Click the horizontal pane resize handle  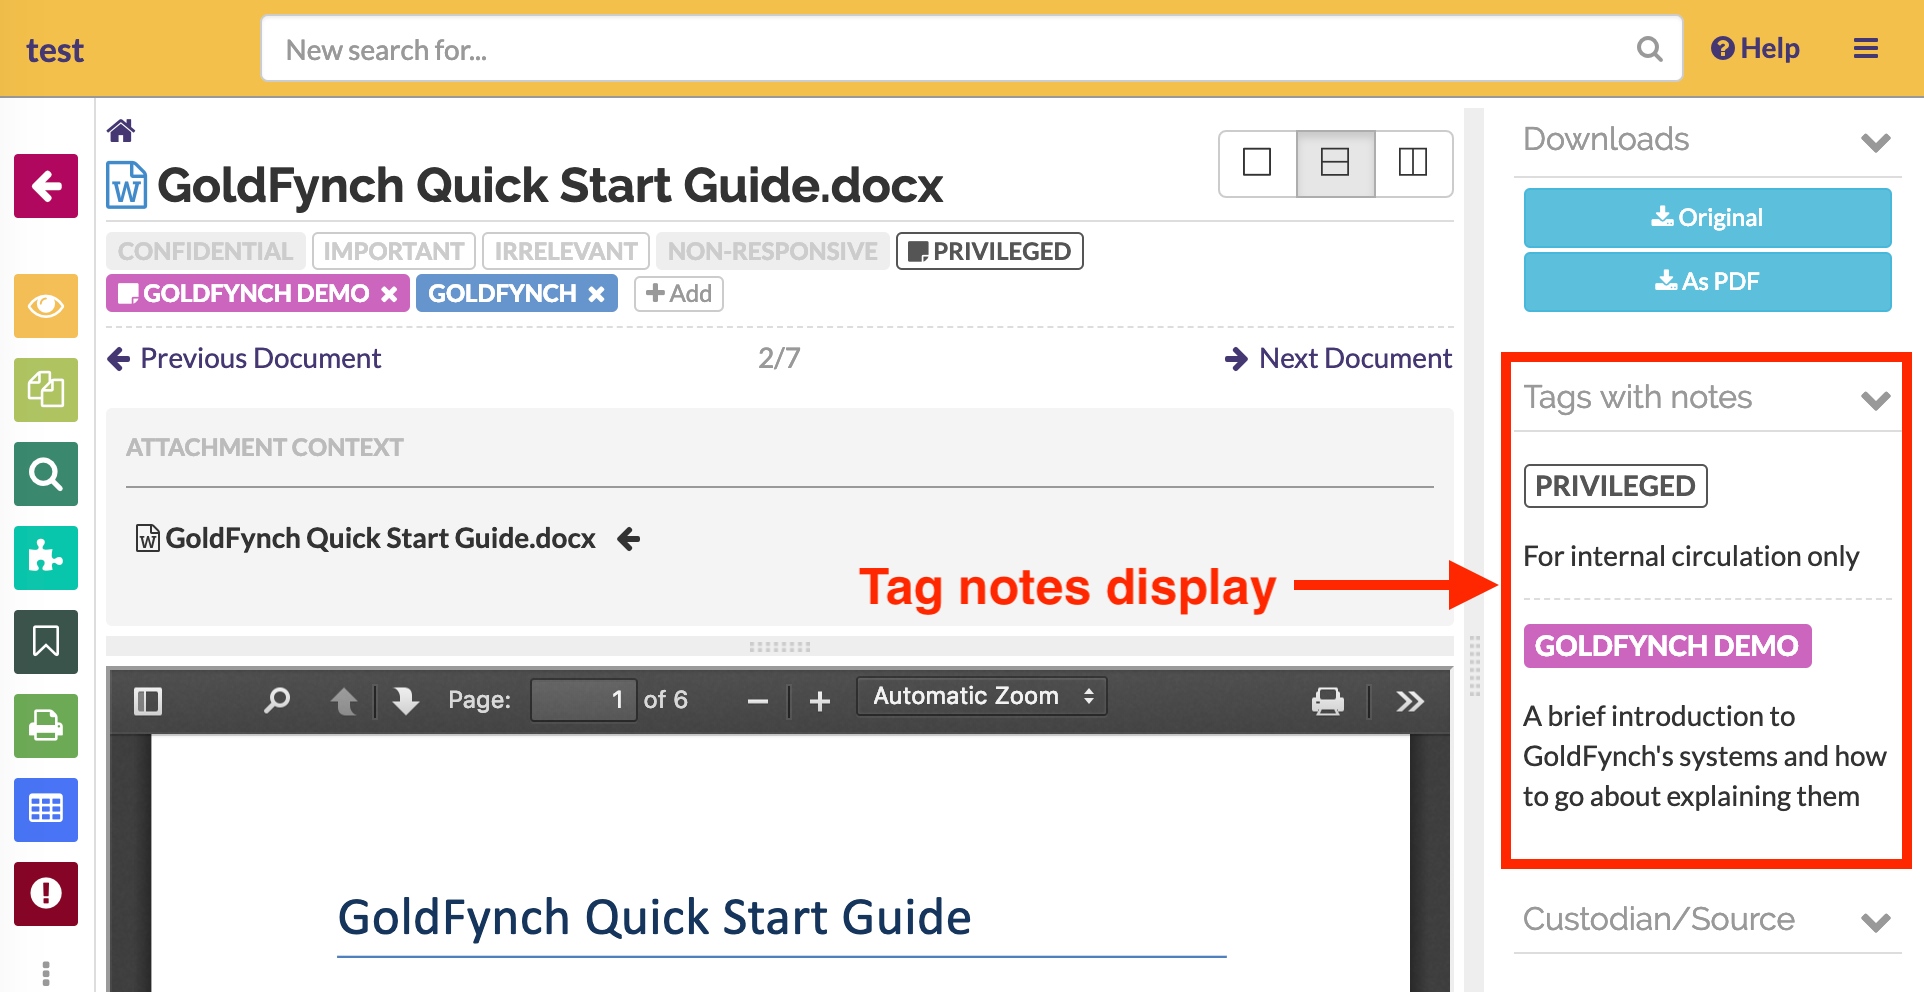tap(780, 647)
